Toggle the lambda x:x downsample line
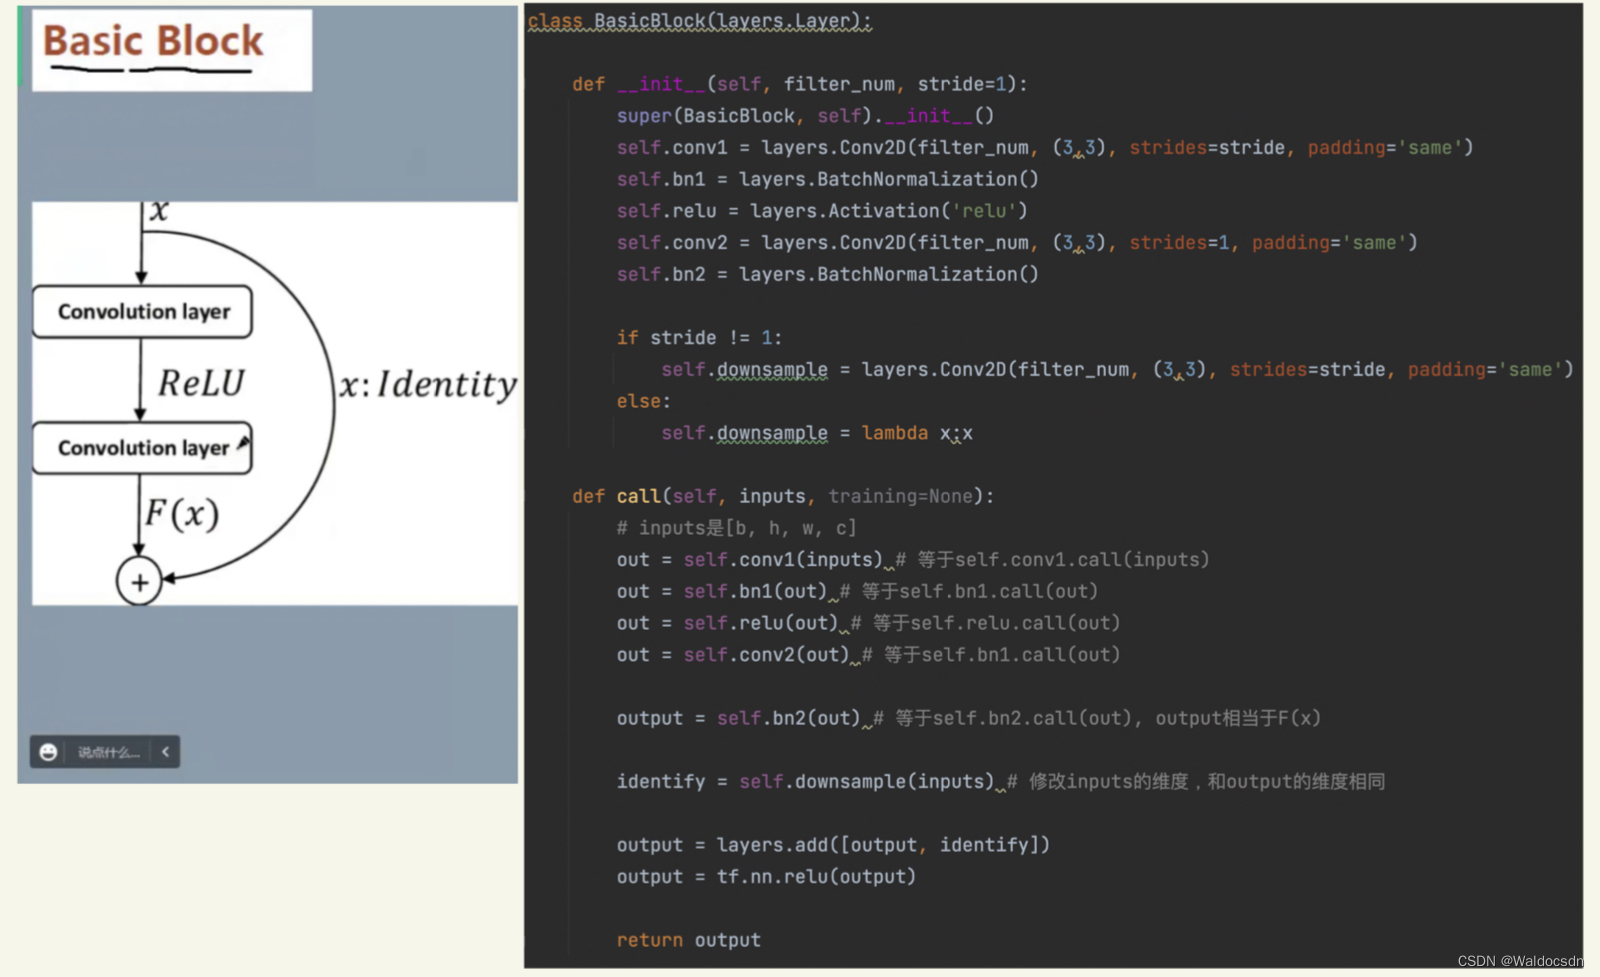 click(815, 432)
